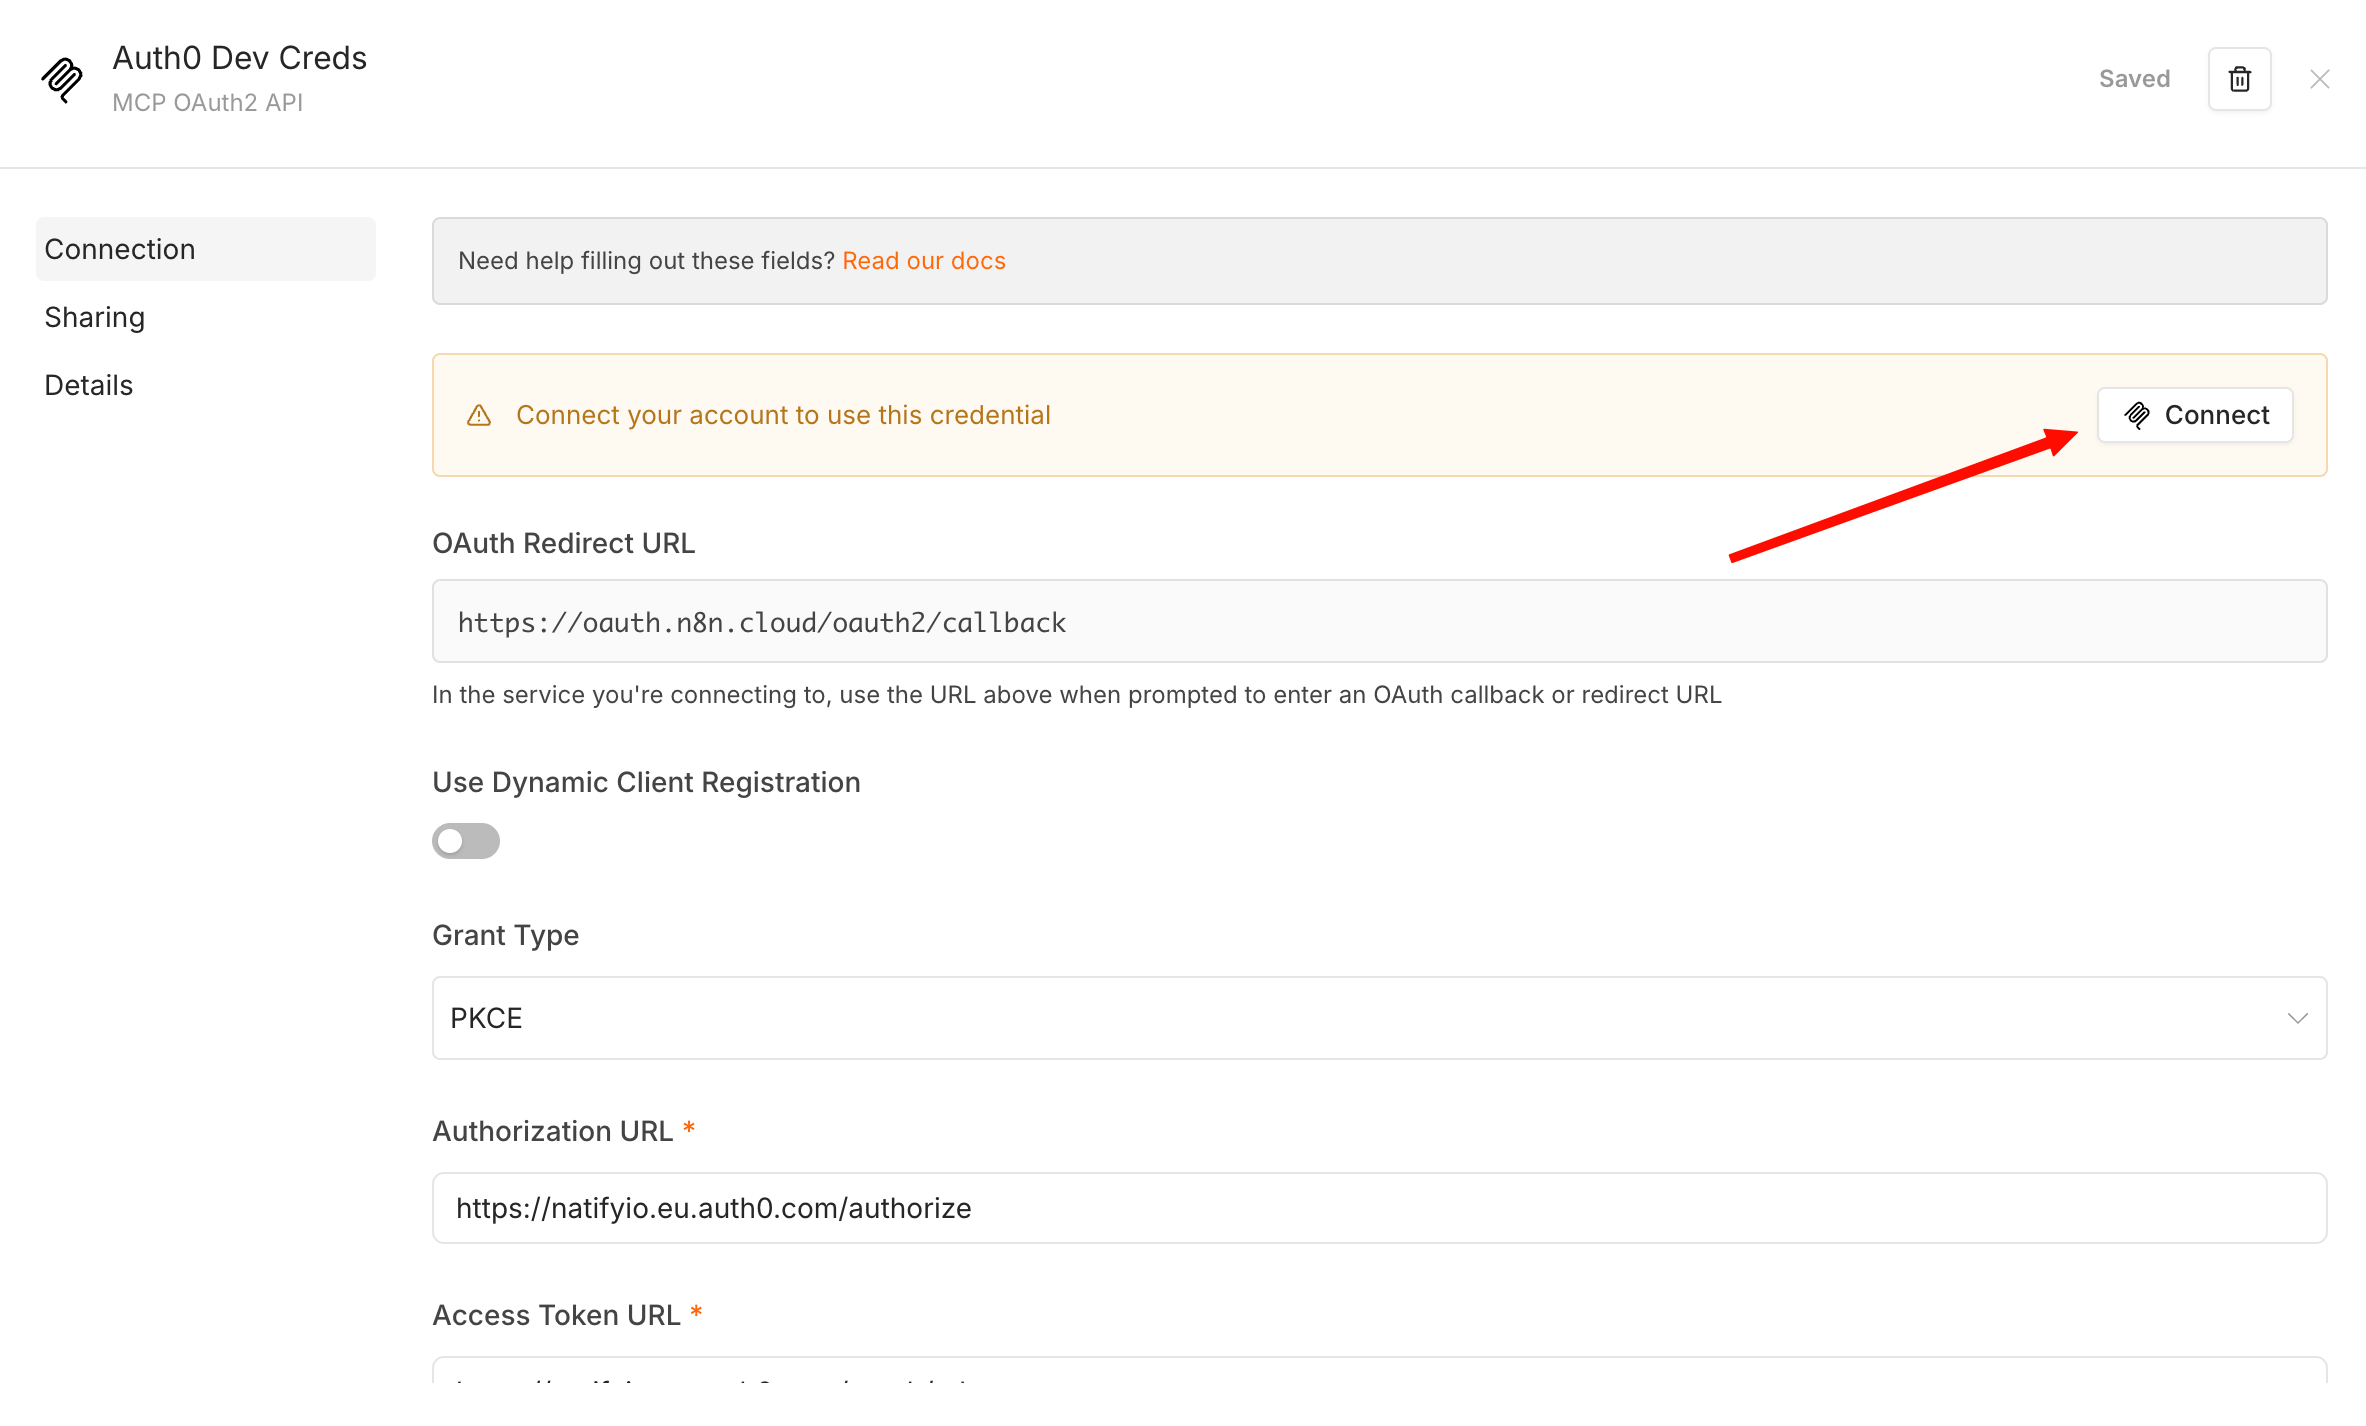Delete credential using the trash icon

(2239, 79)
